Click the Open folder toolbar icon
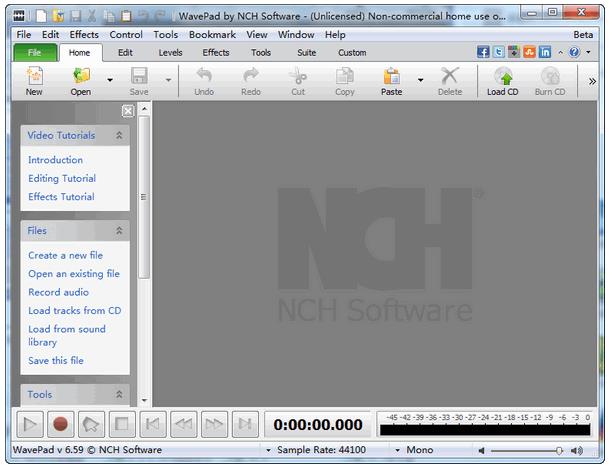Image resolution: width=609 pixels, height=469 pixels. click(81, 76)
